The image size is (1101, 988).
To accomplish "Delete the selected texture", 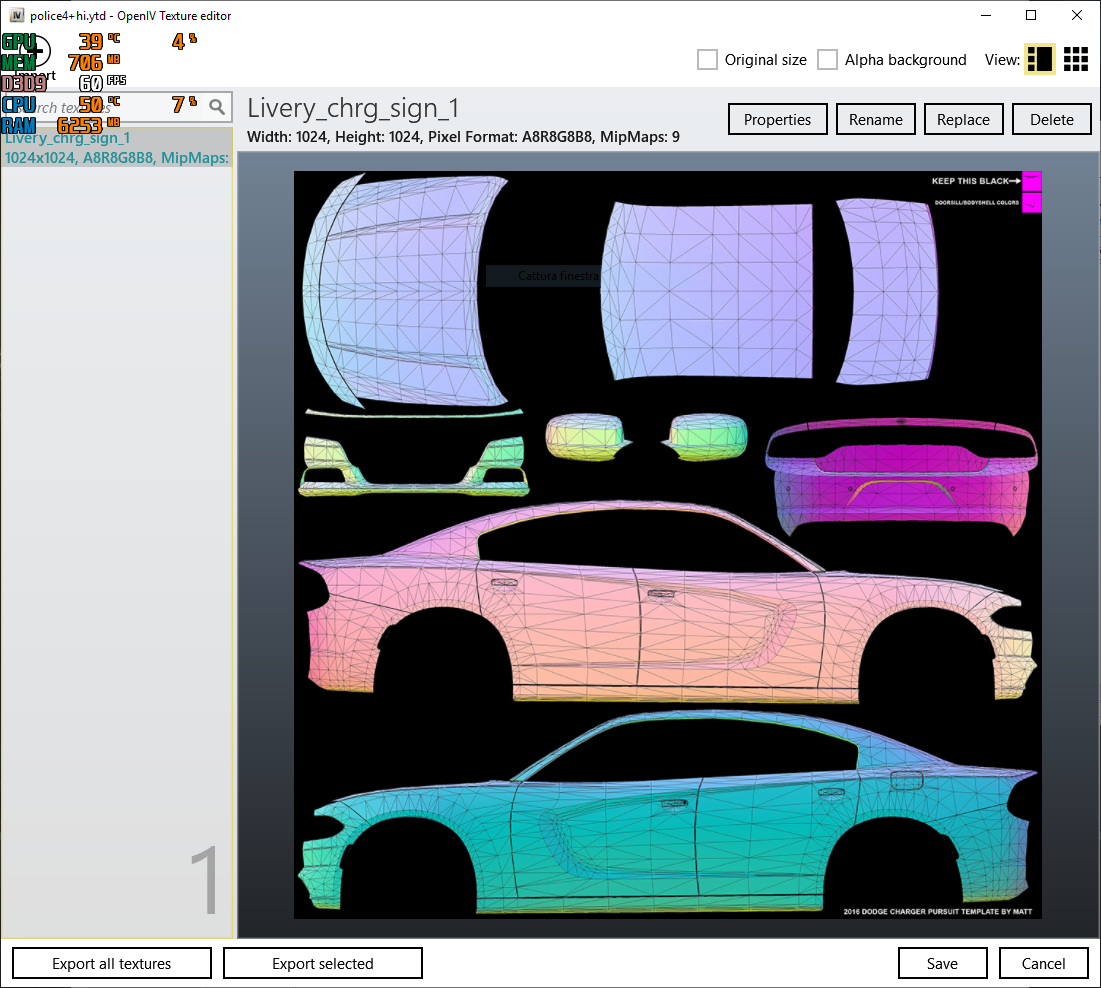I will 1051,119.
